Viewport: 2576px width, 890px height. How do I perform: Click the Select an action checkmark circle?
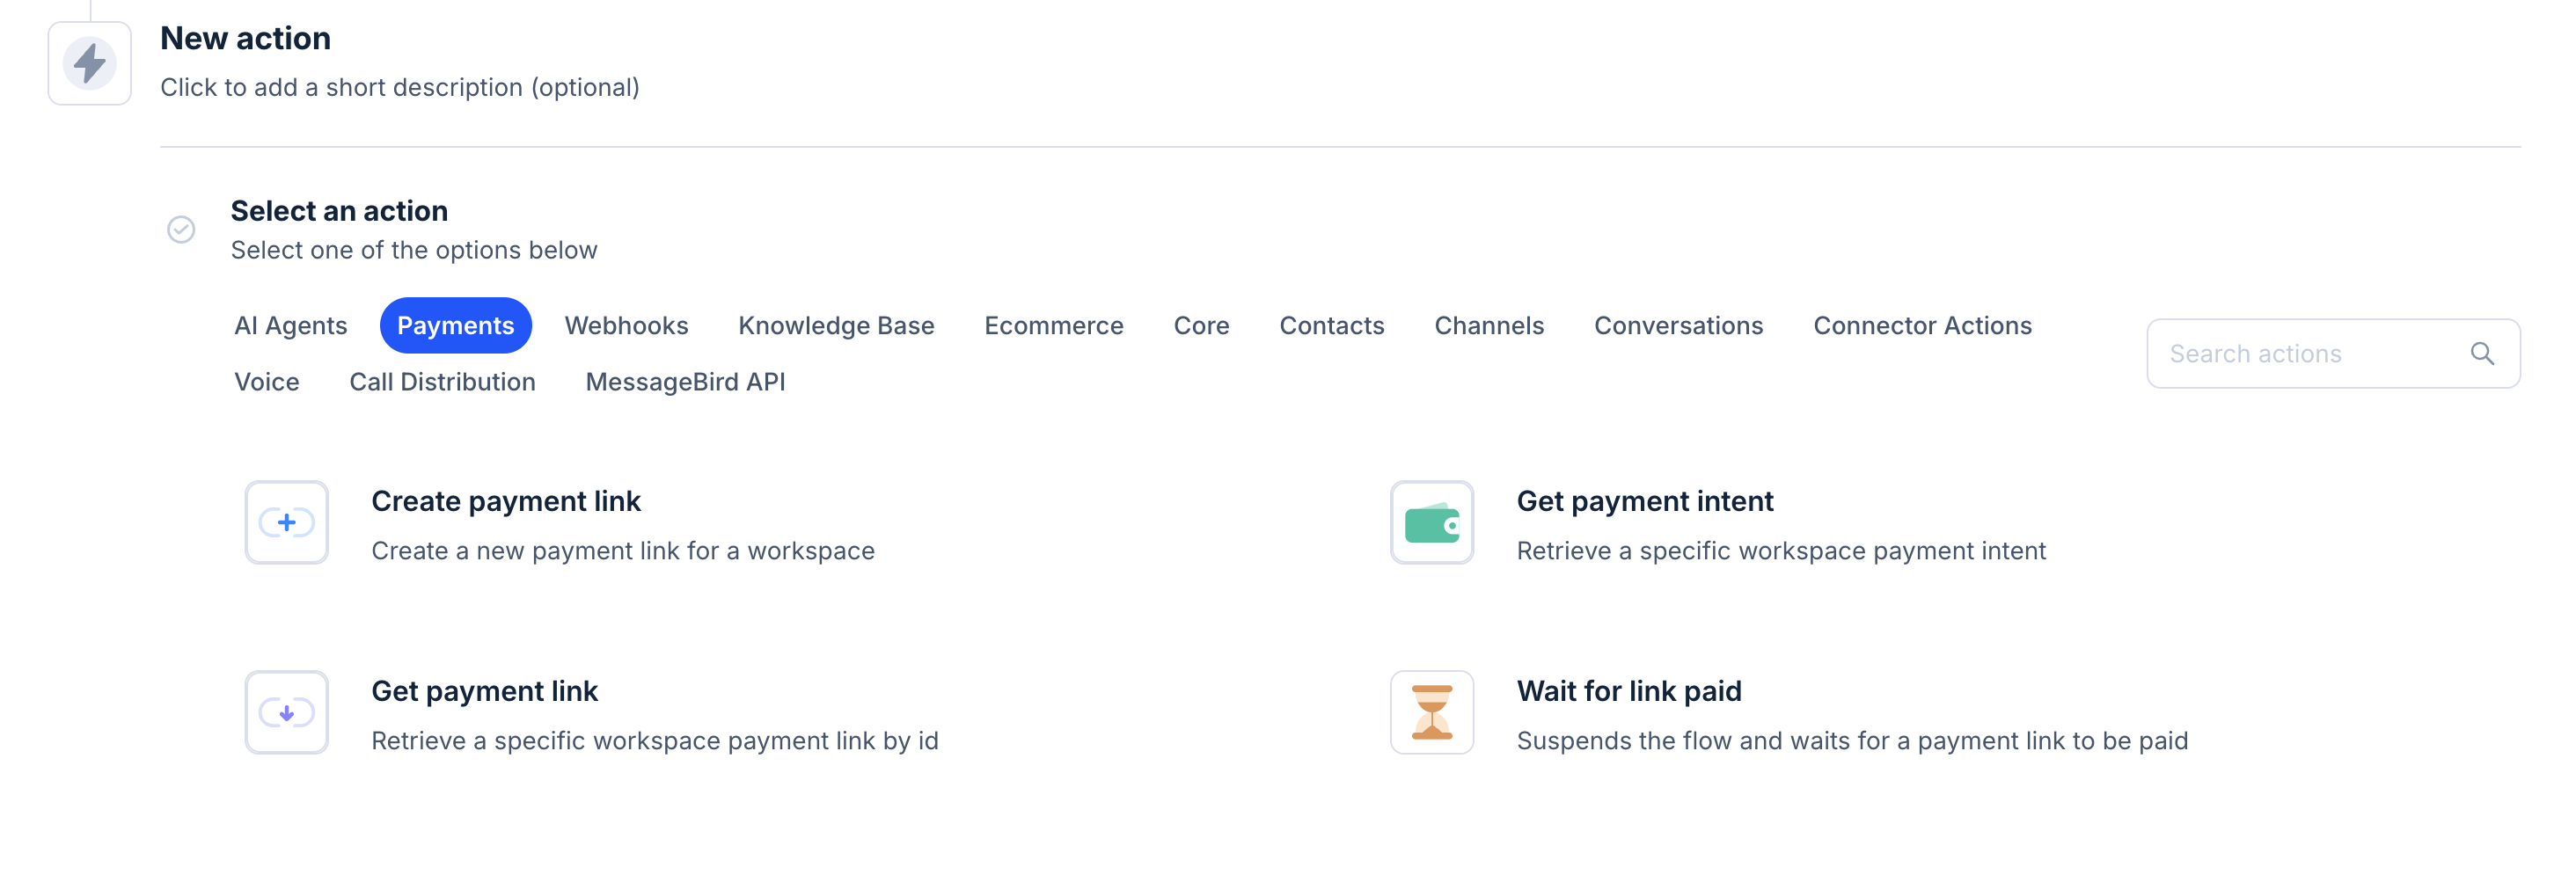pos(181,230)
